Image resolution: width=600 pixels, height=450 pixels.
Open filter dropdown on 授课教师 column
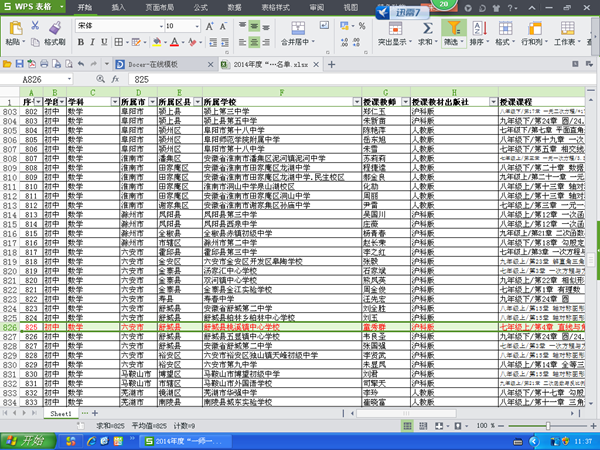(x=405, y=102)
